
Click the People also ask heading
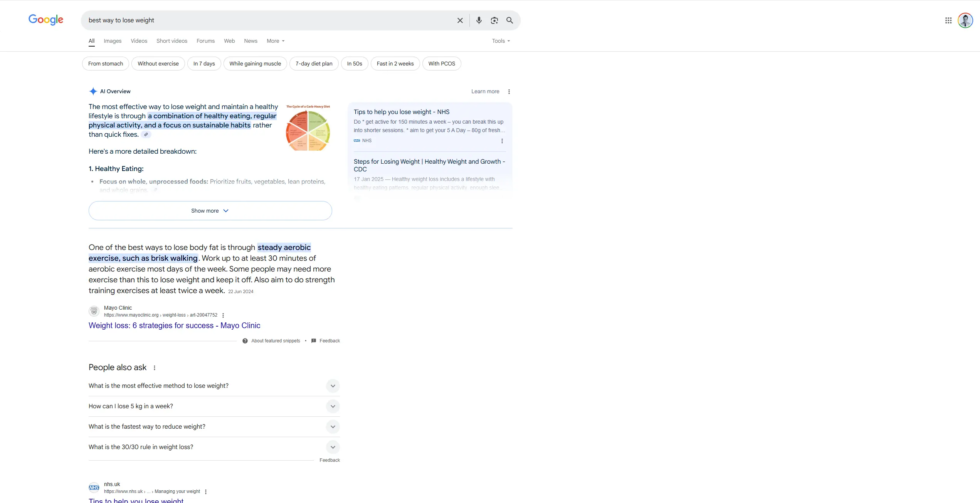point(118,368)
